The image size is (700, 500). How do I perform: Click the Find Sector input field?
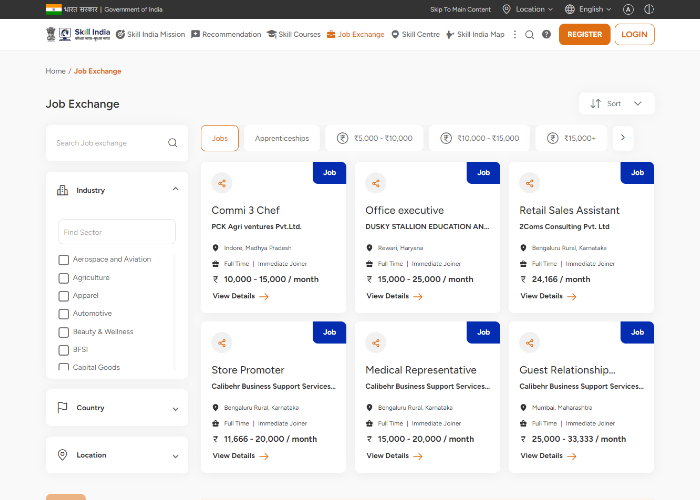pos(117,232)
